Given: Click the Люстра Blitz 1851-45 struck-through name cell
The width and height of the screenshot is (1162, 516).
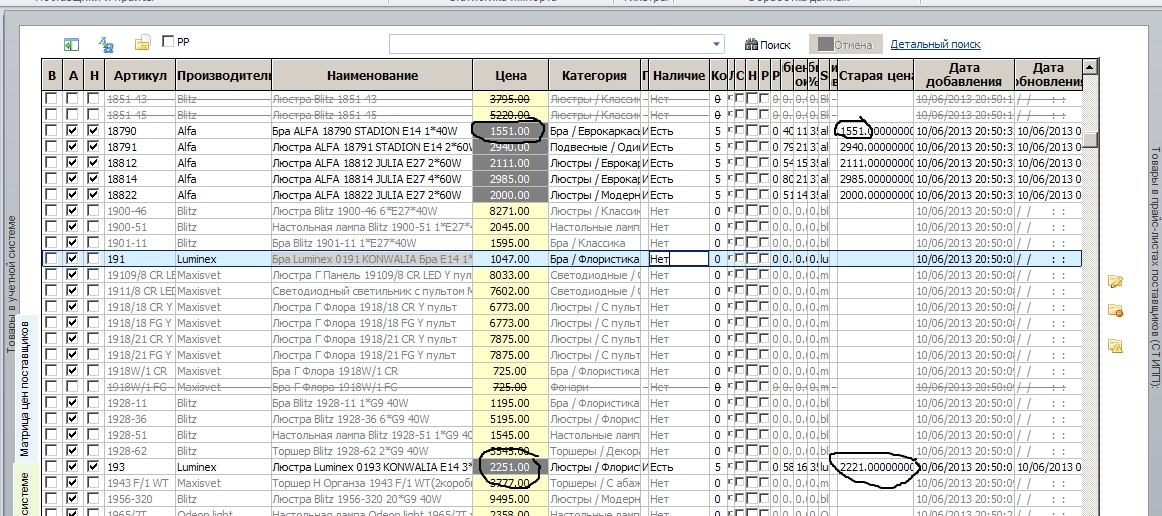Looking at the screenshot, I should pyautogui.click(x=372, y=115).
